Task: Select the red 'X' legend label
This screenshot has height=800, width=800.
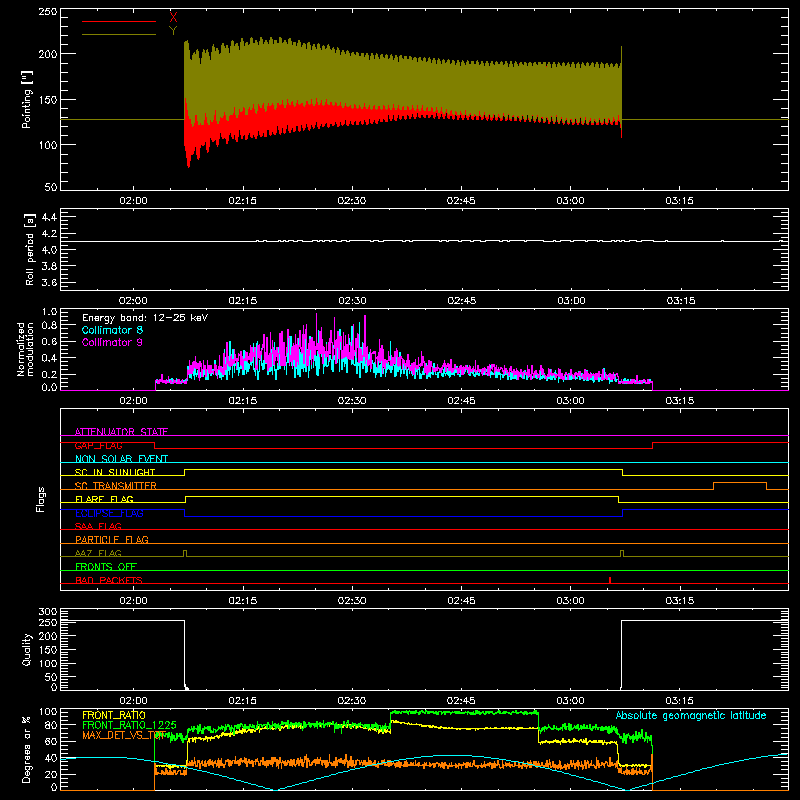Action: [x=173, y=17]
